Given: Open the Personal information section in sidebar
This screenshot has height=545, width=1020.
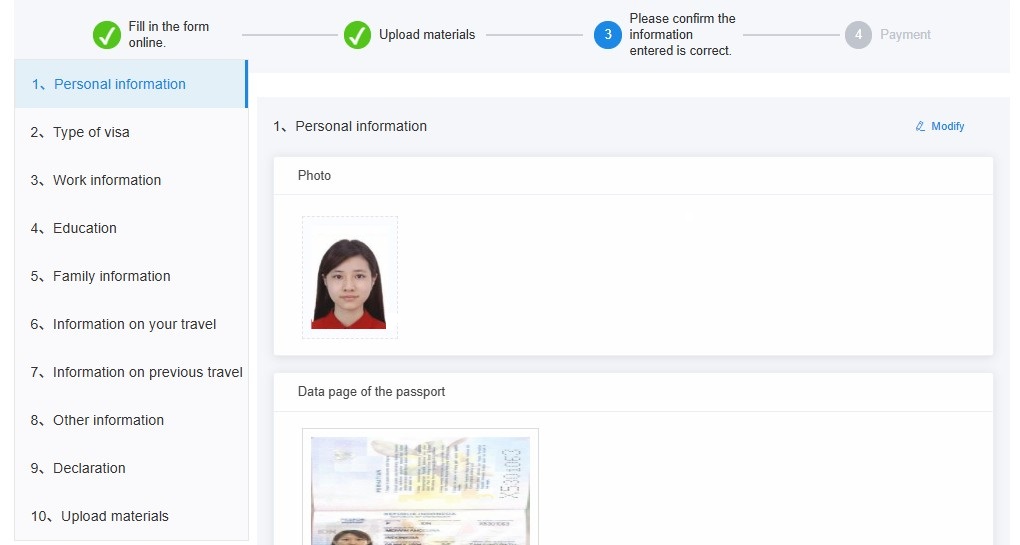Looking at the screenshot, I should point(119,84).
